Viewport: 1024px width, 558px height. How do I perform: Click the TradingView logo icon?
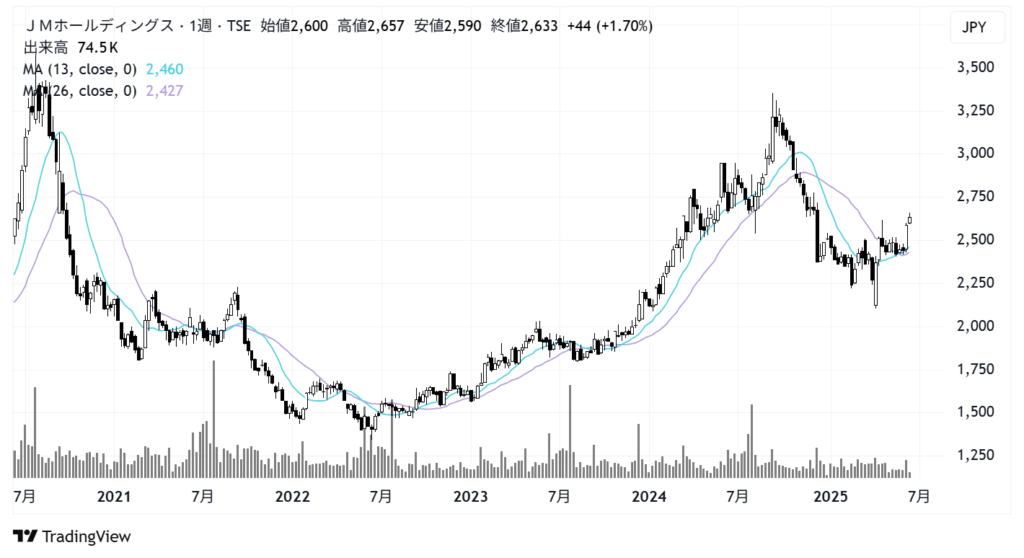pyautogui.click(x=25, y=536)
